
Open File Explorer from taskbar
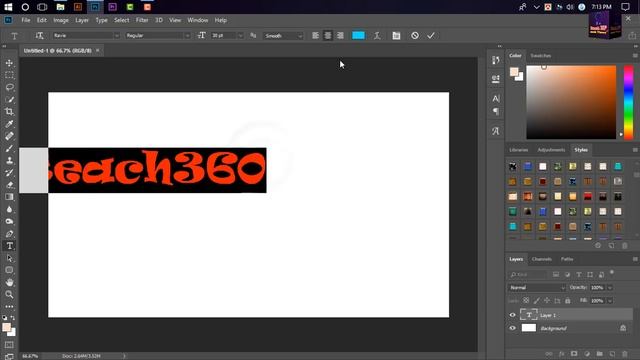click(60, 7)
